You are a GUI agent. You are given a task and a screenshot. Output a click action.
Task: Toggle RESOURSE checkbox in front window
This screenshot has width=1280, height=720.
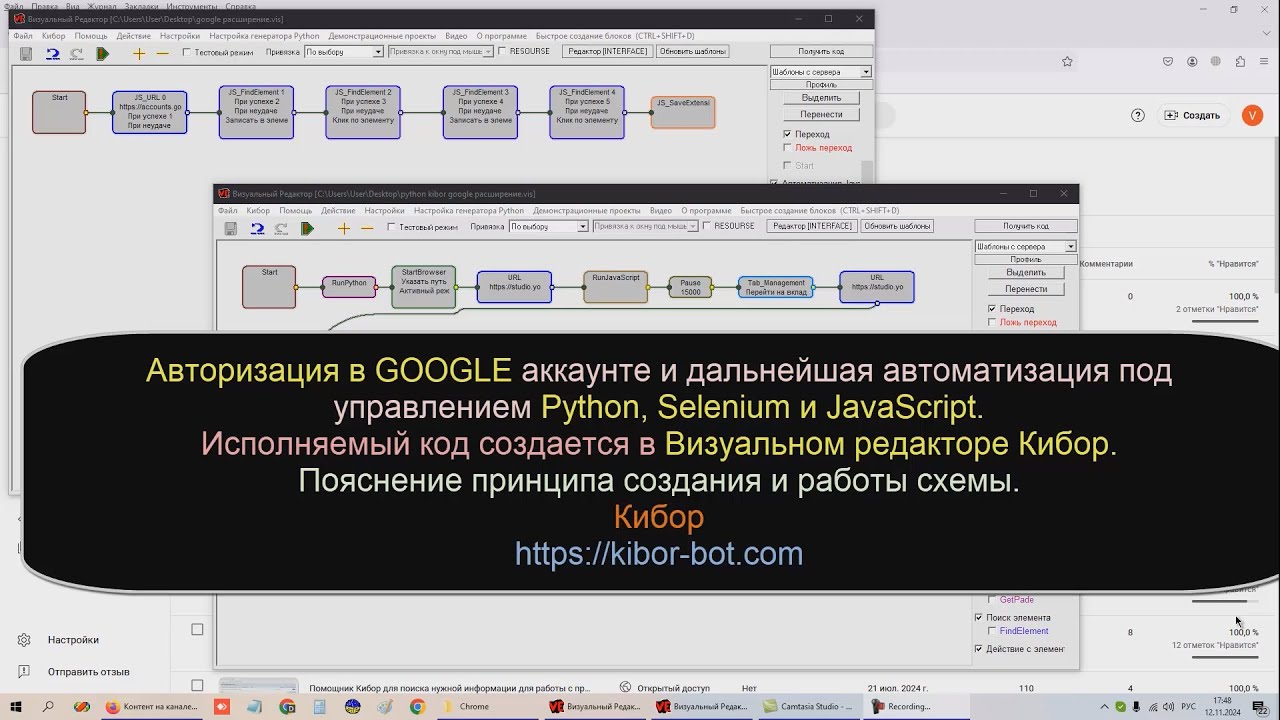pyautogui.click(x=707, y=226)
